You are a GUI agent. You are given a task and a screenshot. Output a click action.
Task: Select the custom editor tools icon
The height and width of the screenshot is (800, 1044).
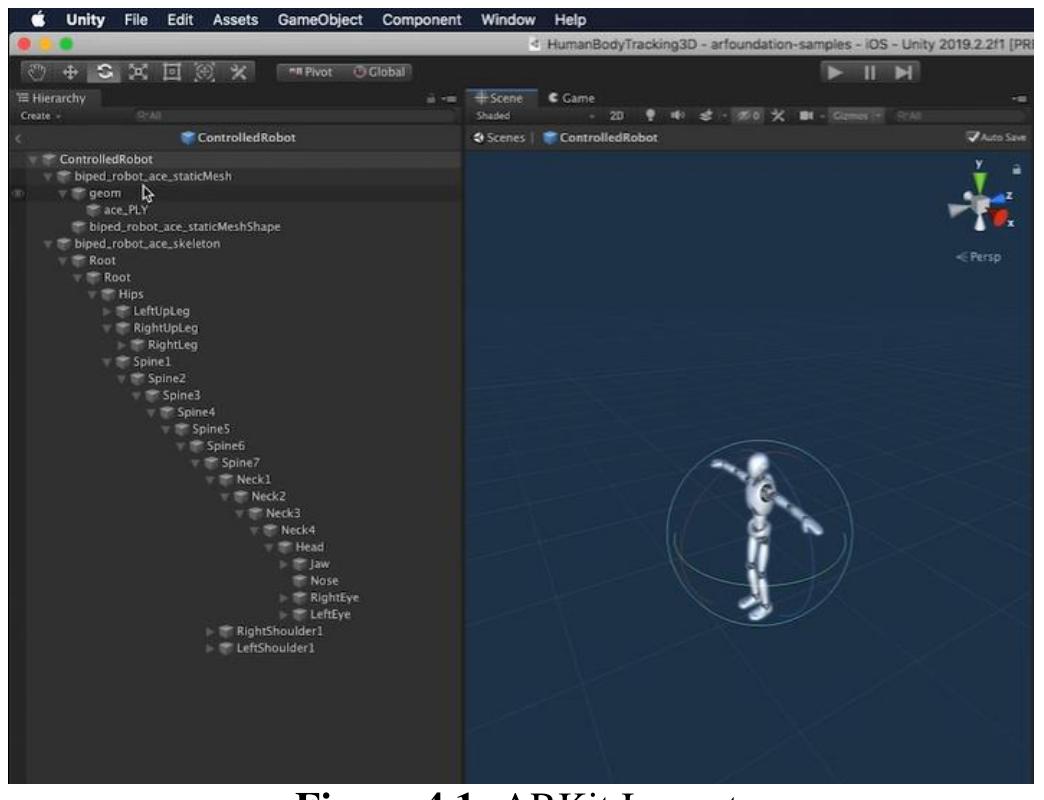tap(238, 72)
